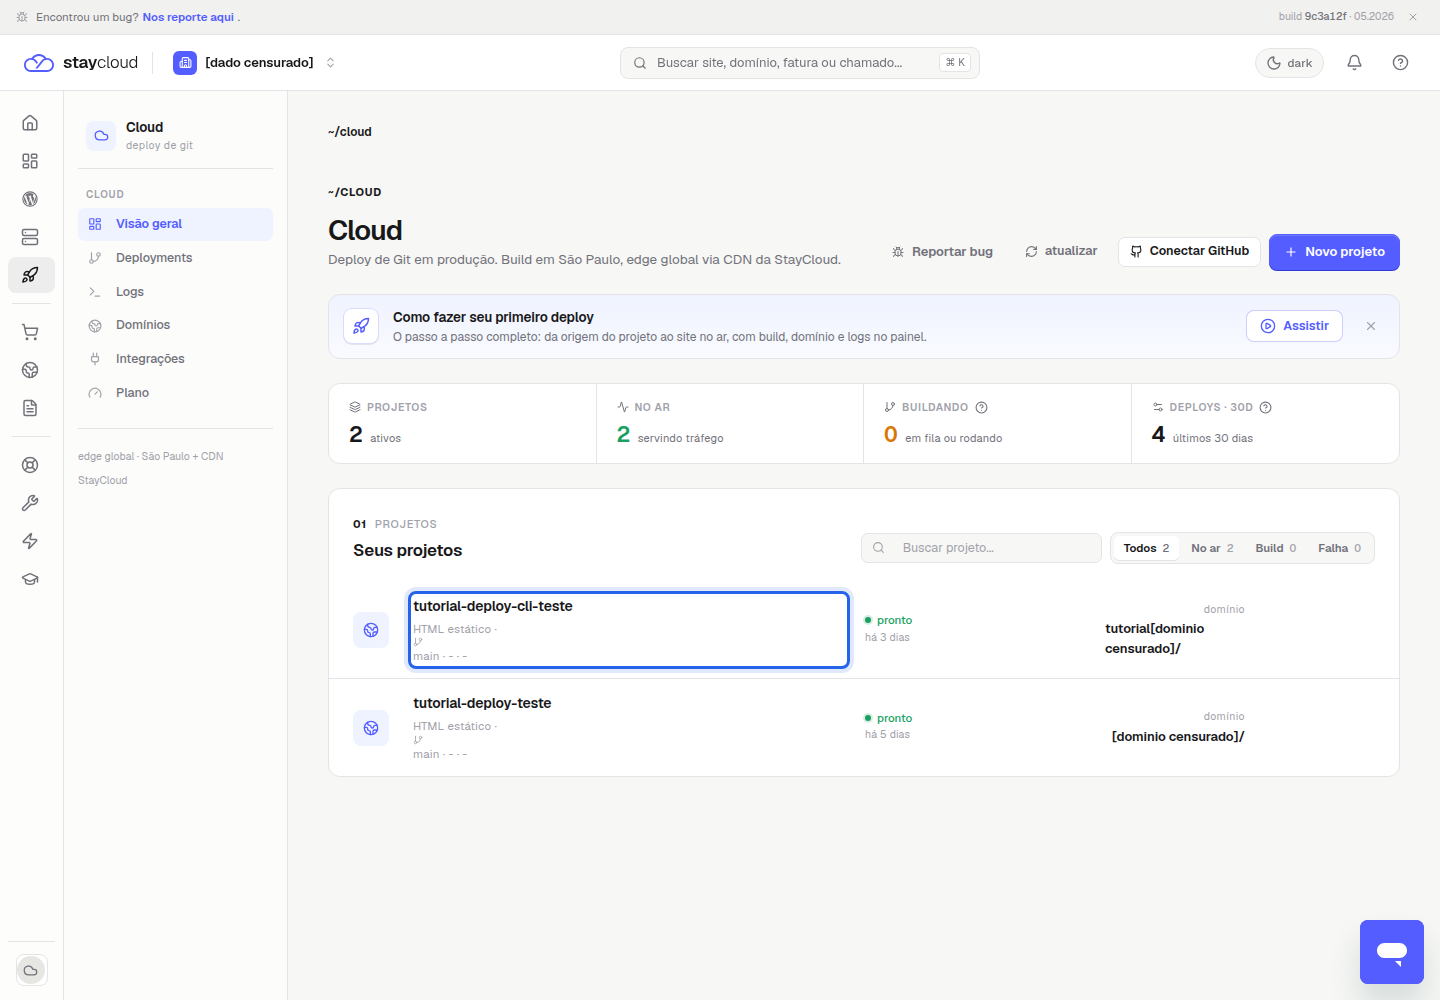Click the pronto status há 3 dias
1440x1000 pixels.
coord(888,628)
